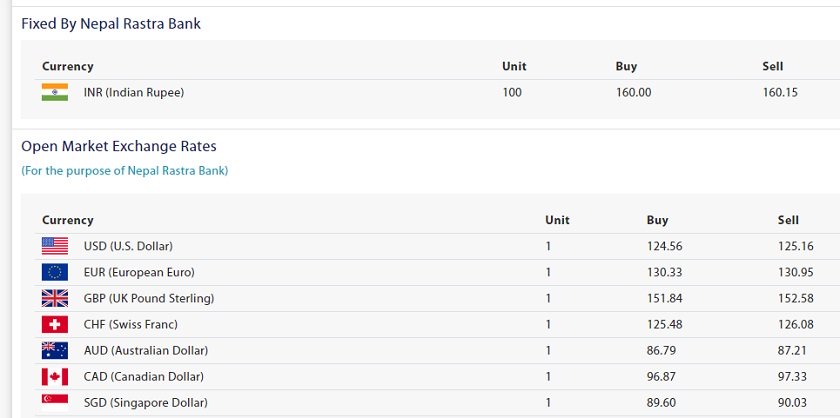Click the 'Open Market Exchange Rates' heading
Viewport: 840px width, 418px height.
119,146
